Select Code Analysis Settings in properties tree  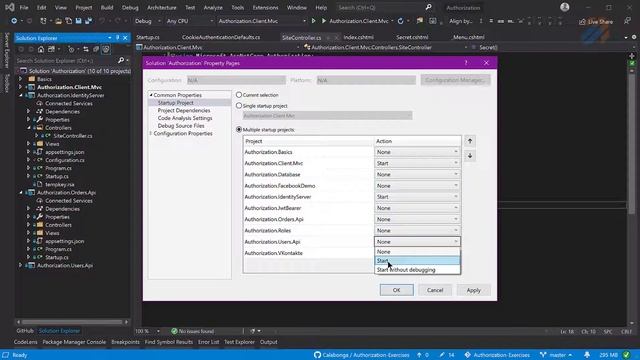(185, 118)
